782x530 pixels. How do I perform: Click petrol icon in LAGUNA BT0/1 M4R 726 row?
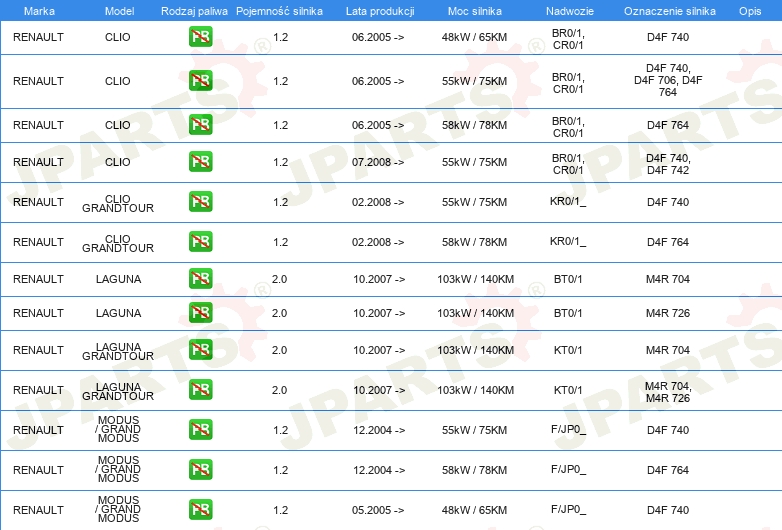pyautogui.click(x=200, y=313)
